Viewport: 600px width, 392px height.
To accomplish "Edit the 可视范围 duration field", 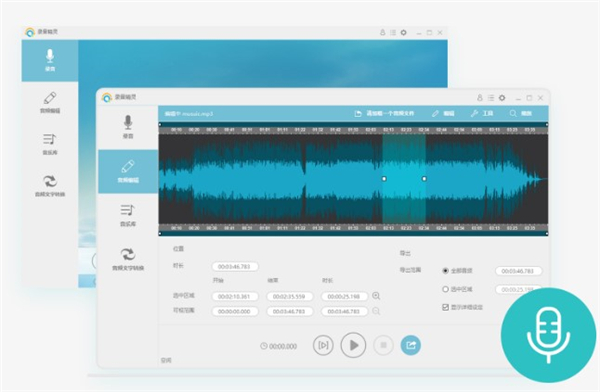I will point(344,312).
